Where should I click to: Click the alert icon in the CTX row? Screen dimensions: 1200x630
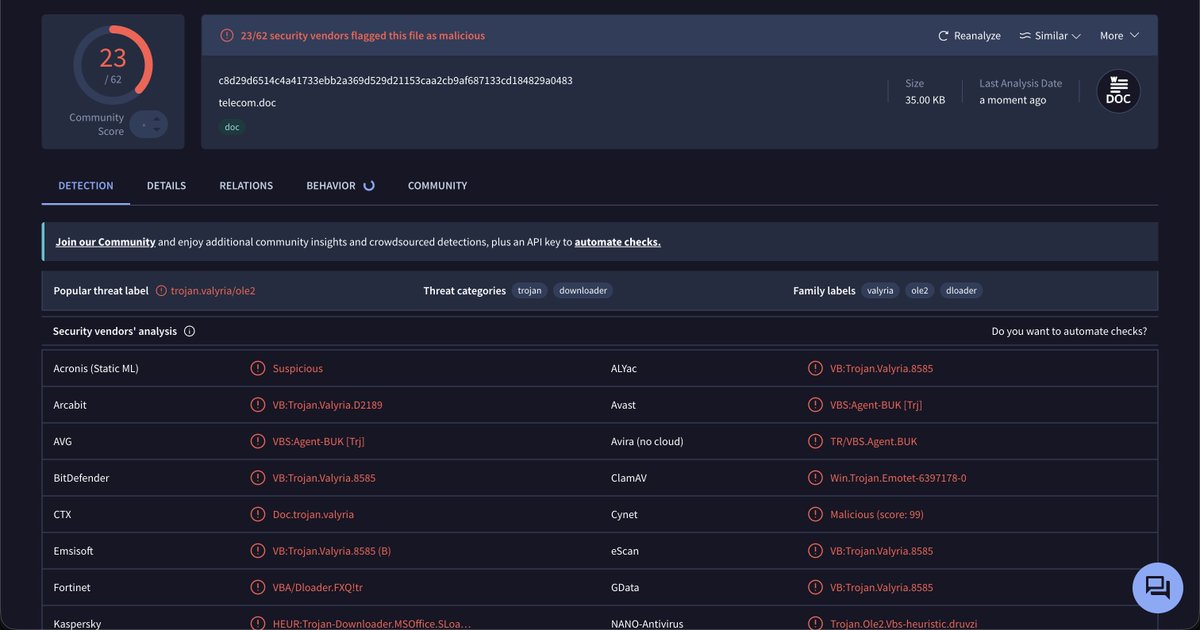click(x=258, y=515)
